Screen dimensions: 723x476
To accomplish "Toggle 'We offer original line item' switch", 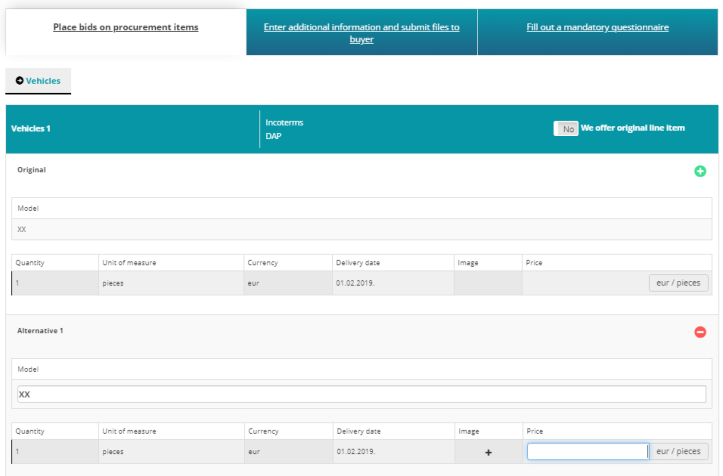I will tap(566, 129).
